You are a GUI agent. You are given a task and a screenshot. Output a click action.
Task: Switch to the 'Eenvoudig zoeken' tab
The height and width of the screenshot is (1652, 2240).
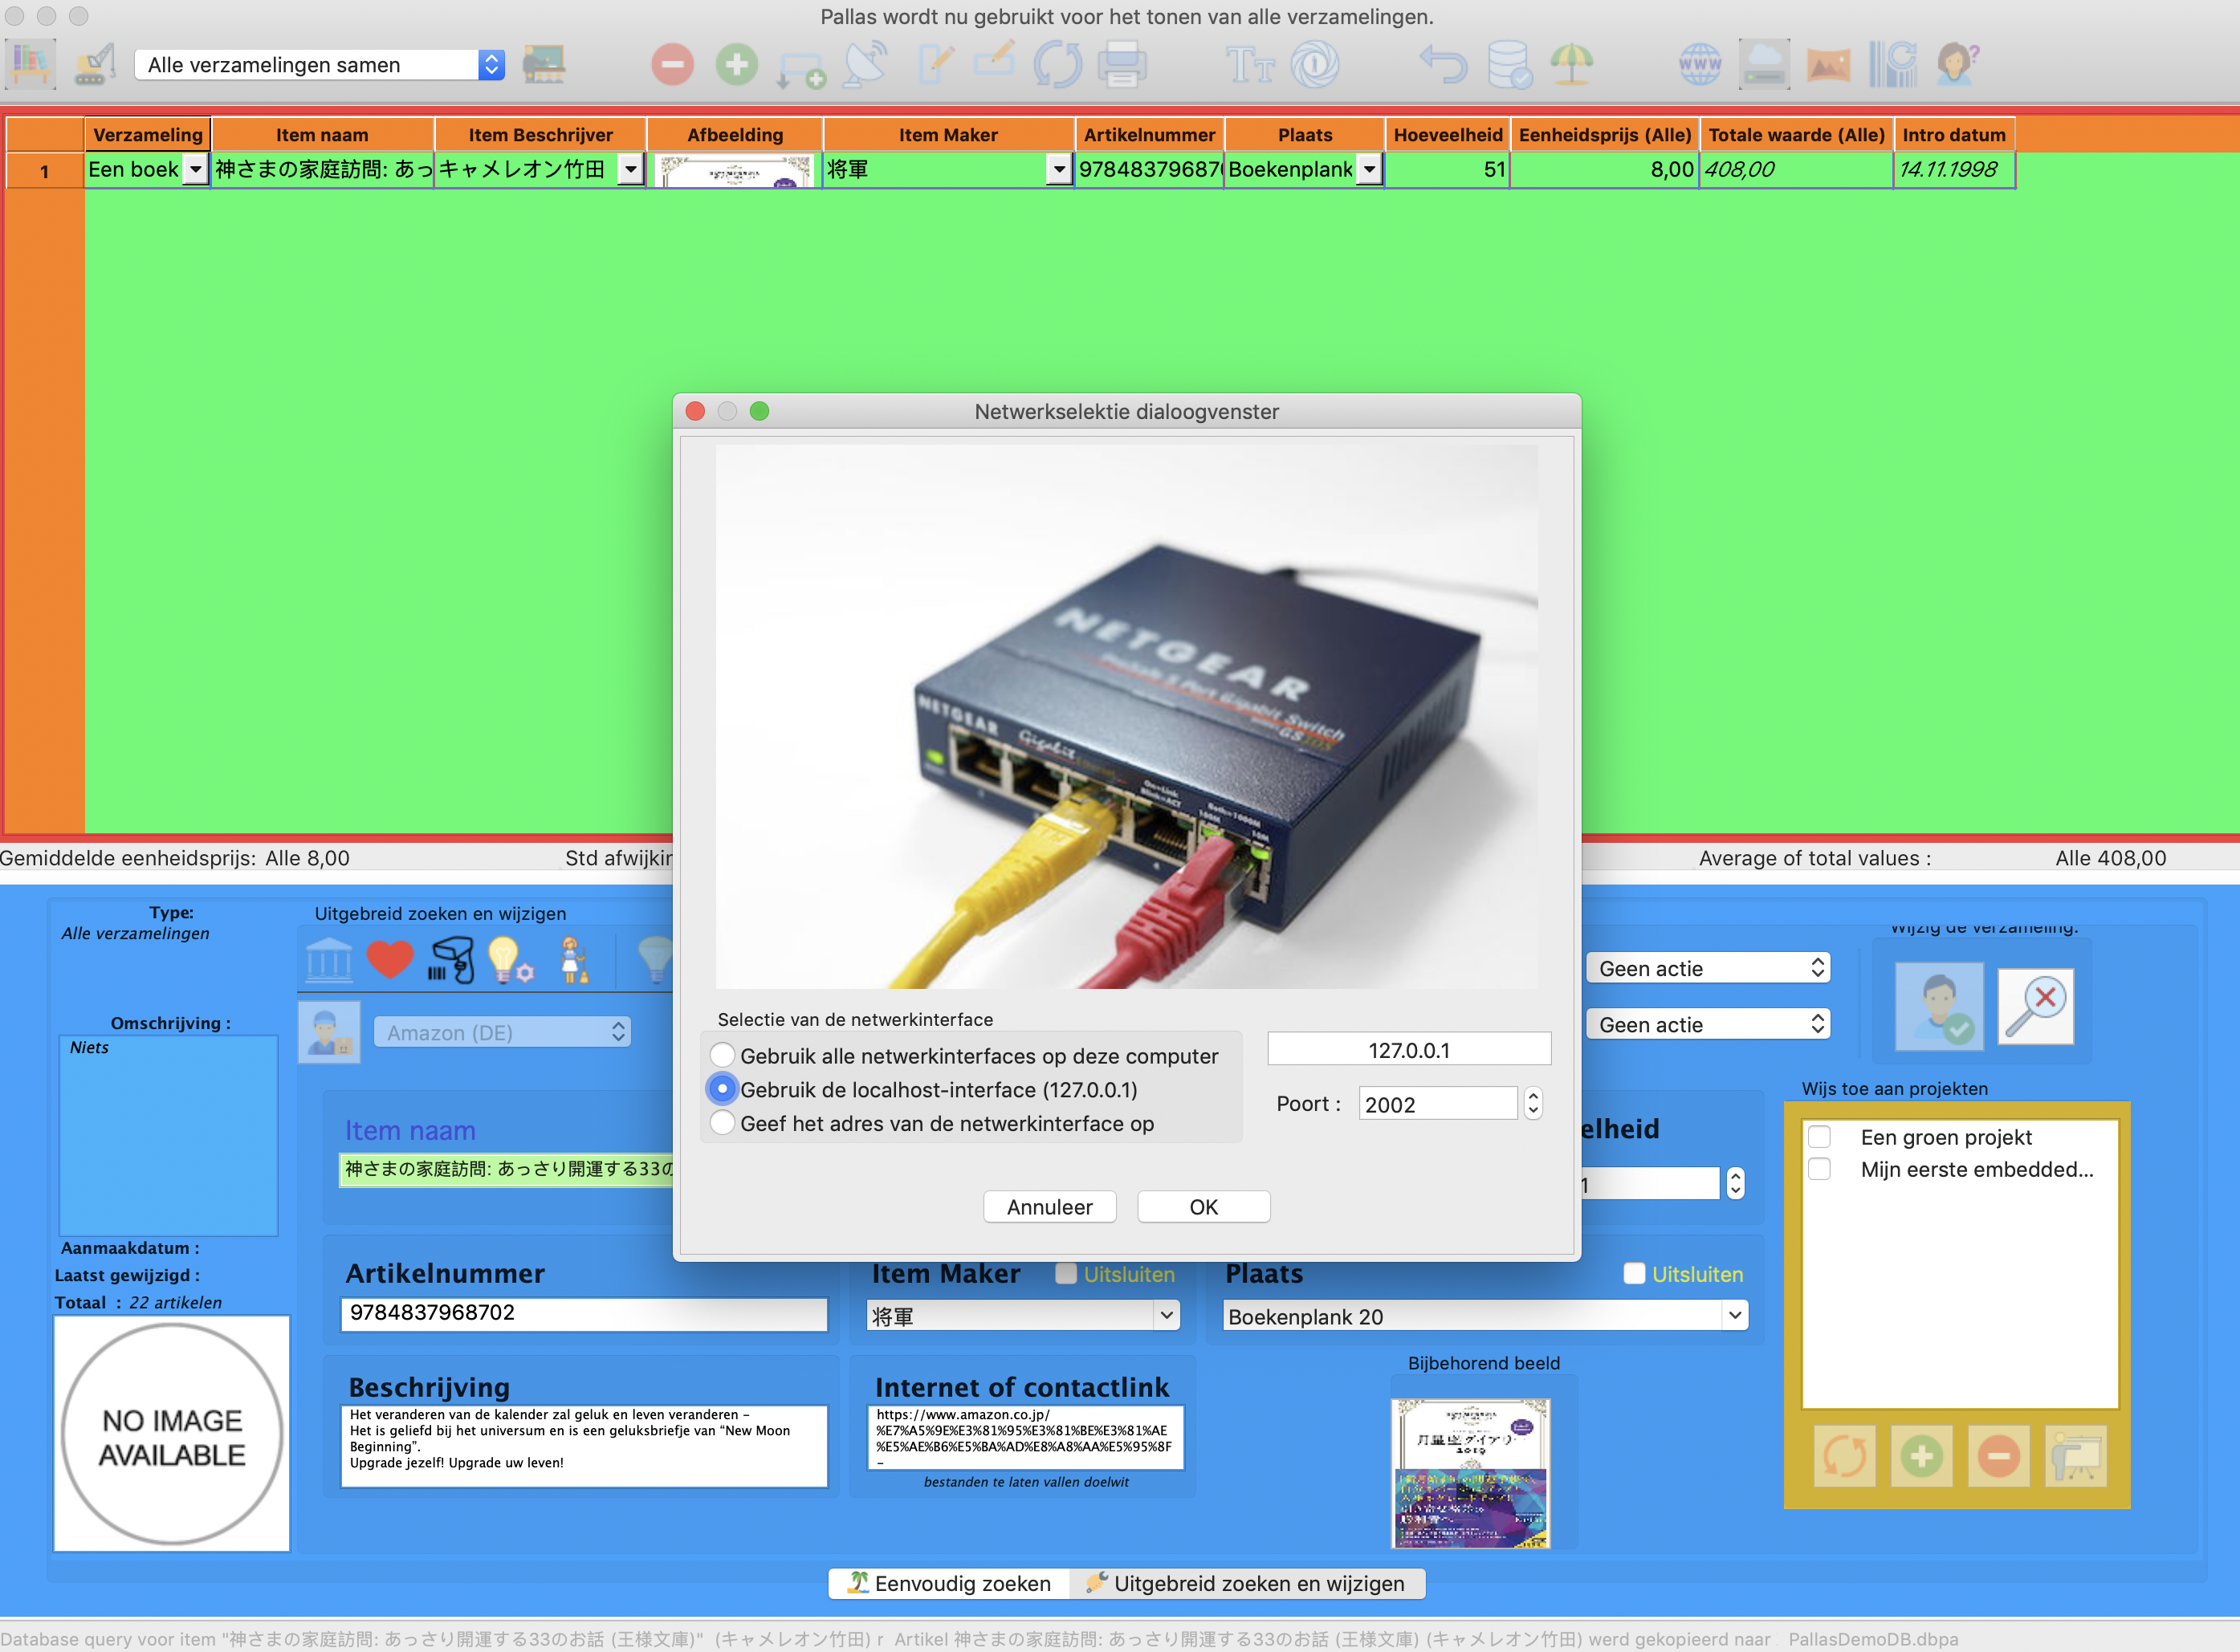pos(949,1583)
